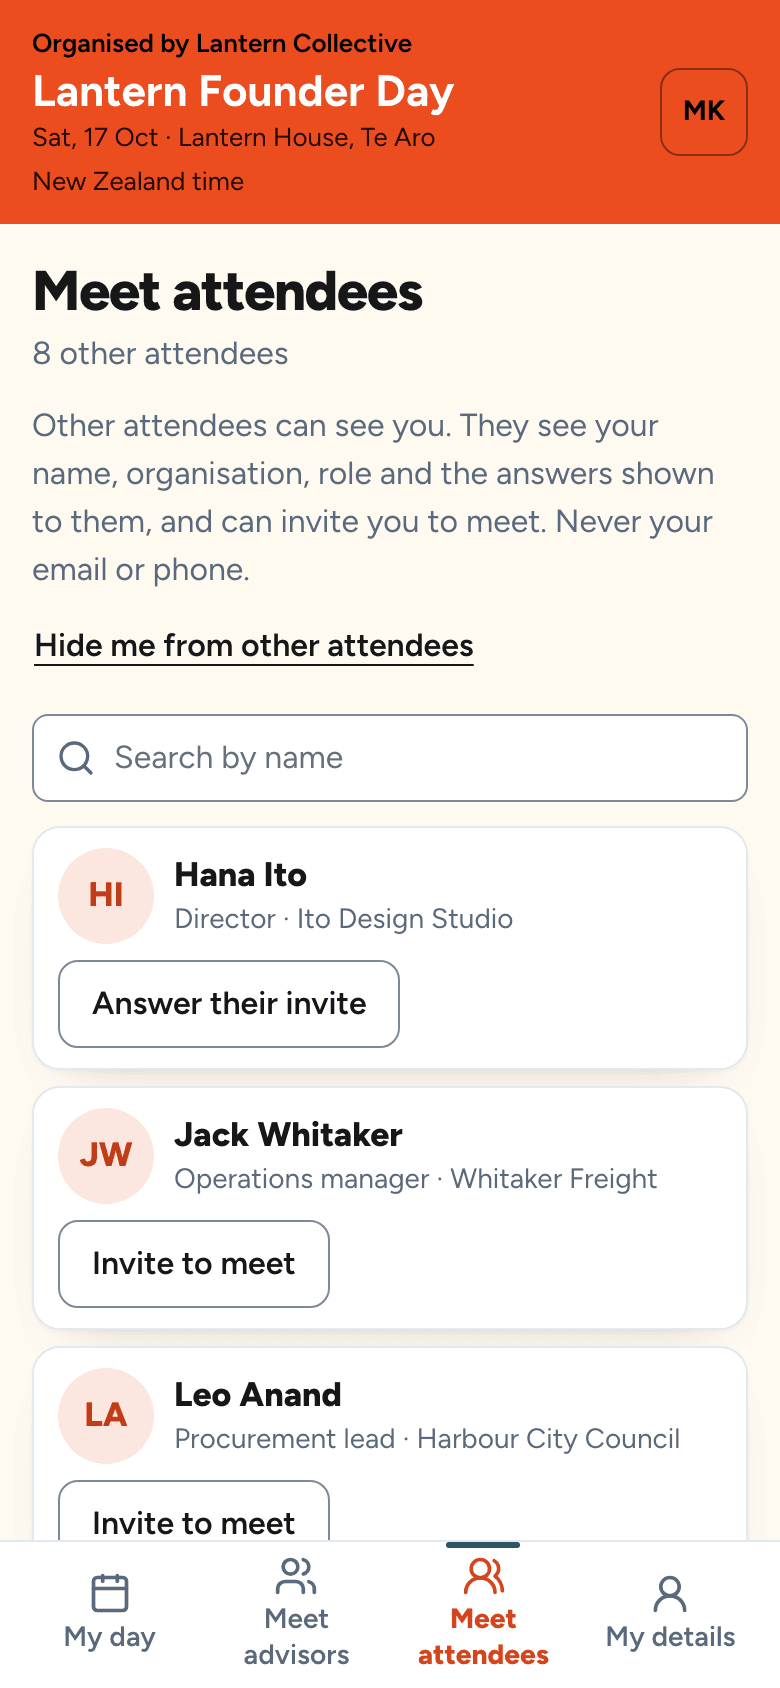The height and width of the screenshot is (1688, 780).
Task: Click Hide me from other attendees link
Action: point(254,646)
